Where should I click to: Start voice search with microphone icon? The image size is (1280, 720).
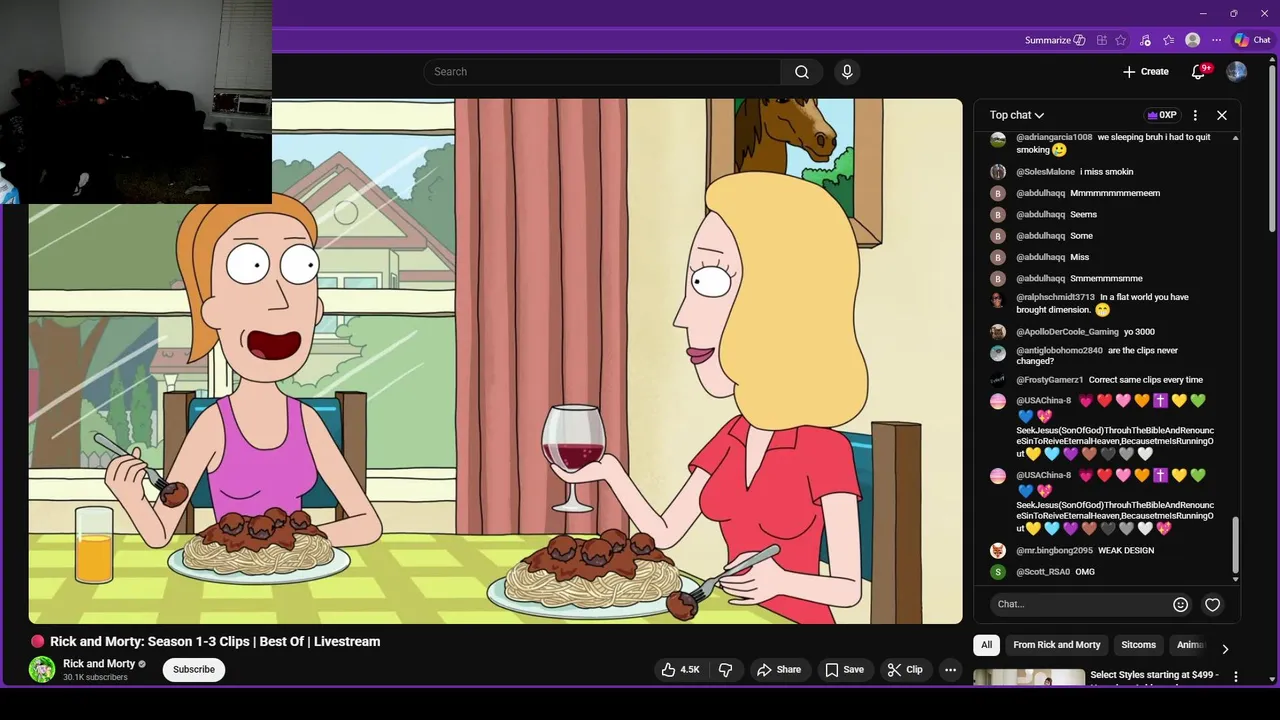(x=847, y=72)
